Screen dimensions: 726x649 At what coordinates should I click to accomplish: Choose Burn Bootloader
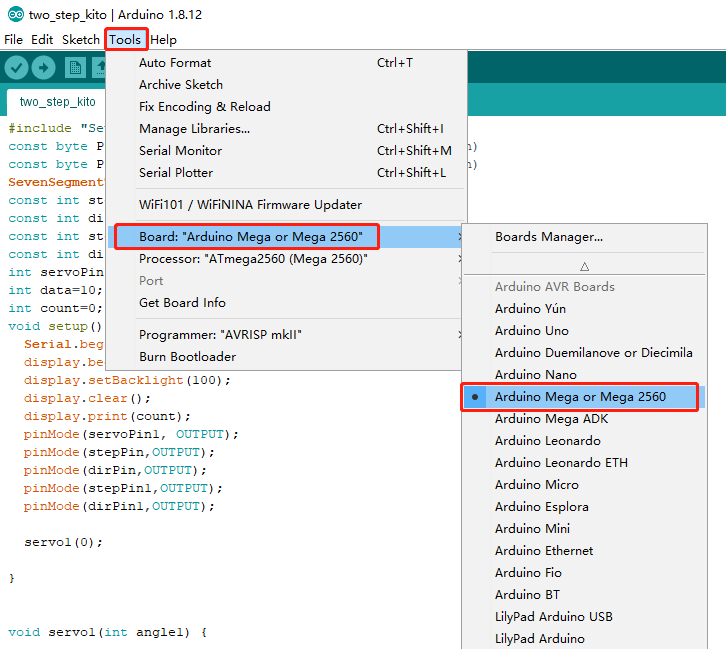click(x=285, y=357)
